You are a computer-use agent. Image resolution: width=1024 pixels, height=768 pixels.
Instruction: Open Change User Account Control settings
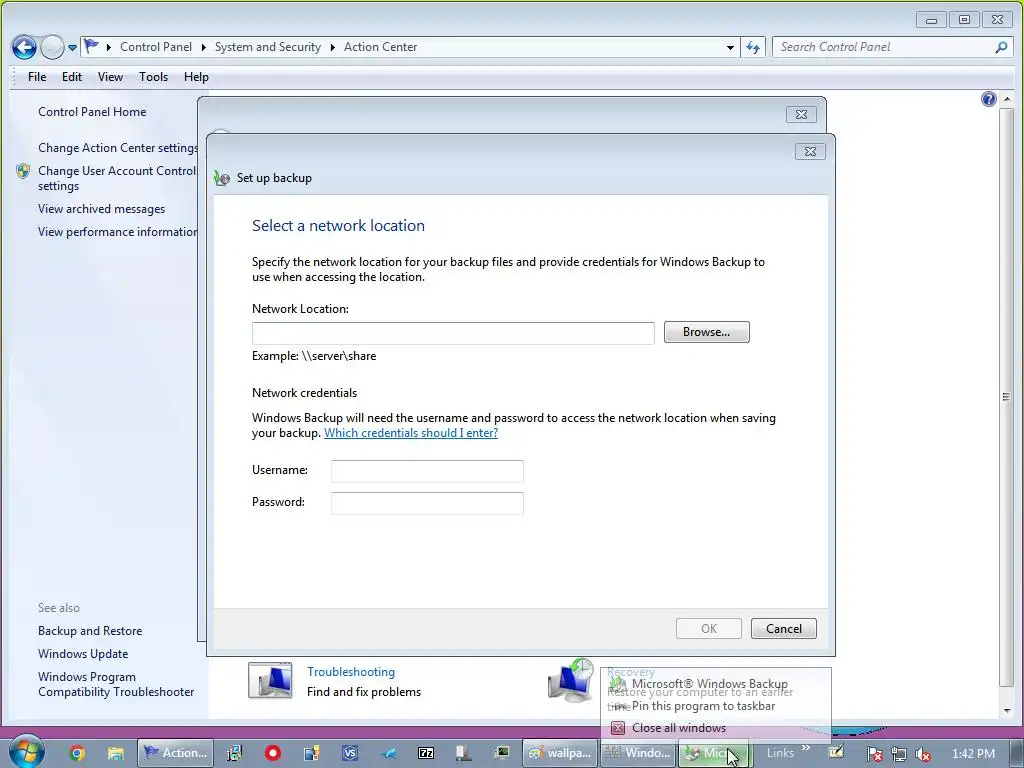point(117,178)
